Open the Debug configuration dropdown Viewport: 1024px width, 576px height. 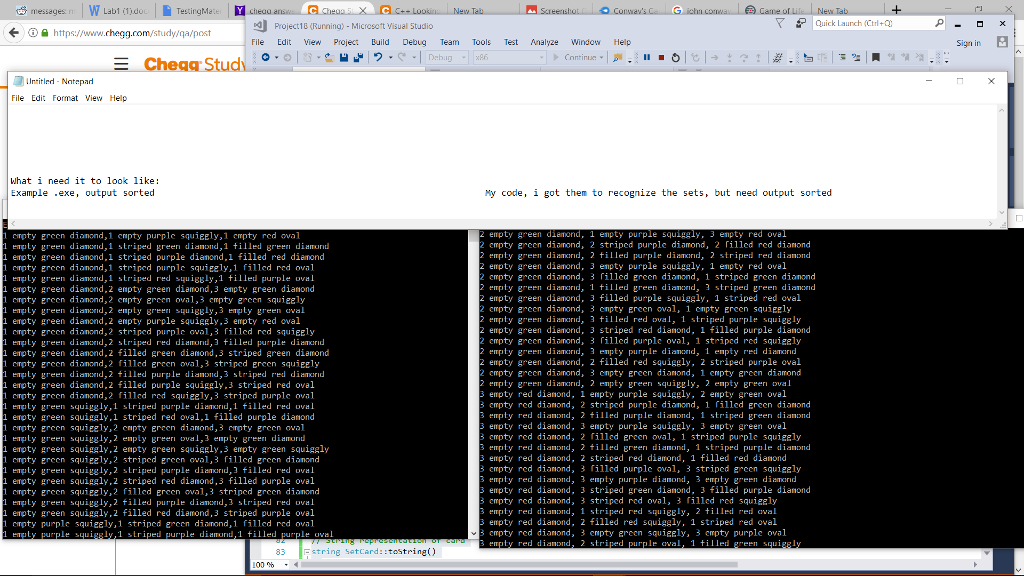point(446,57)
